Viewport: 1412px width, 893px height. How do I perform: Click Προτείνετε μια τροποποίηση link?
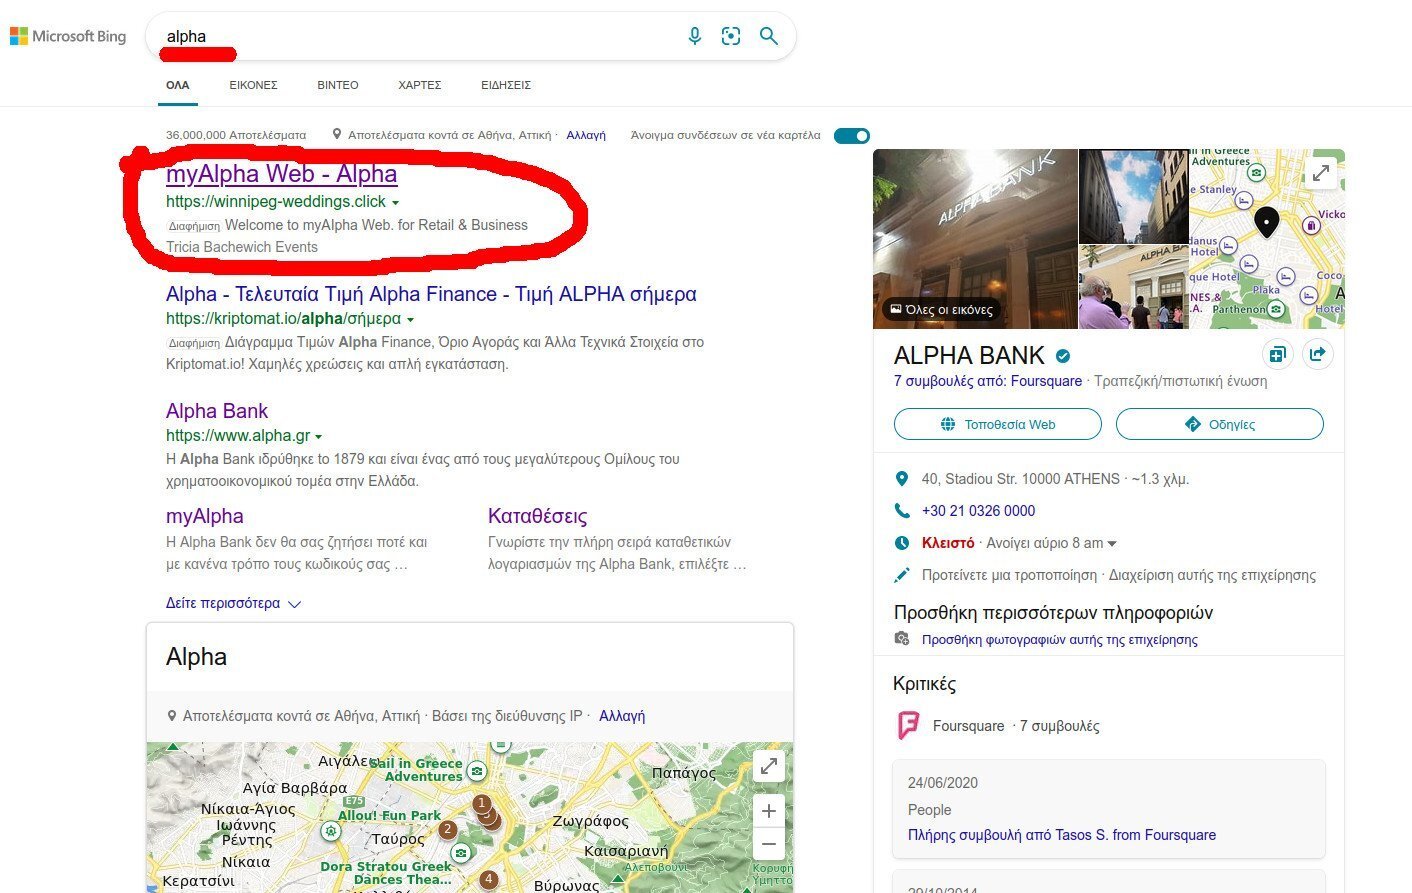point(1009,575)
